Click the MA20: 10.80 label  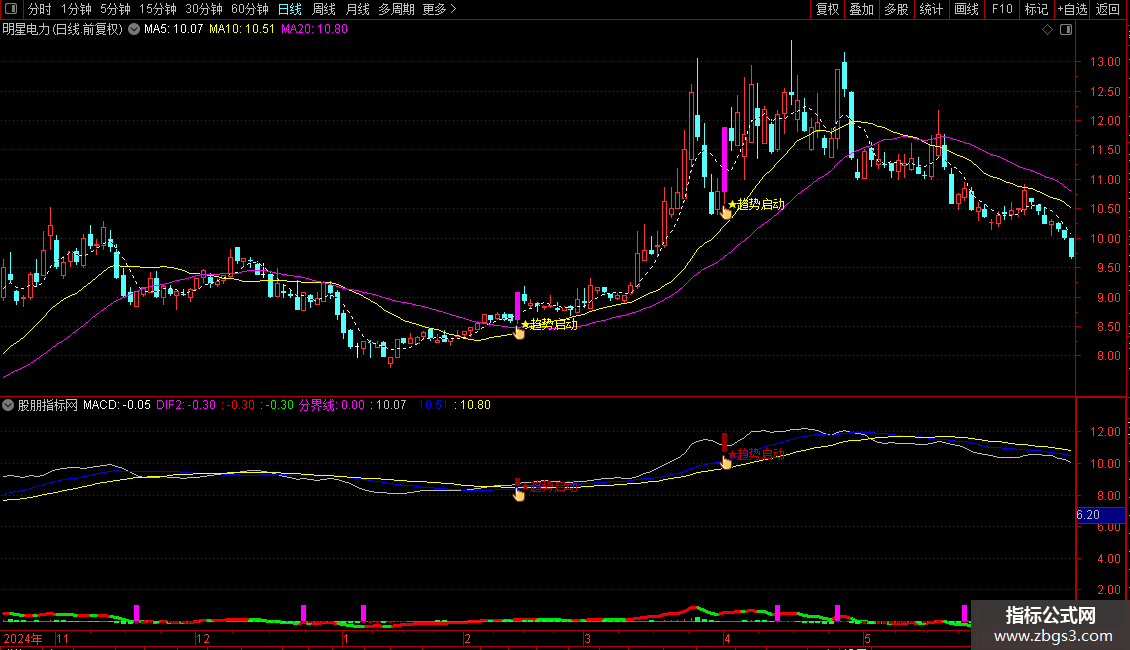[x=314, y=30]
